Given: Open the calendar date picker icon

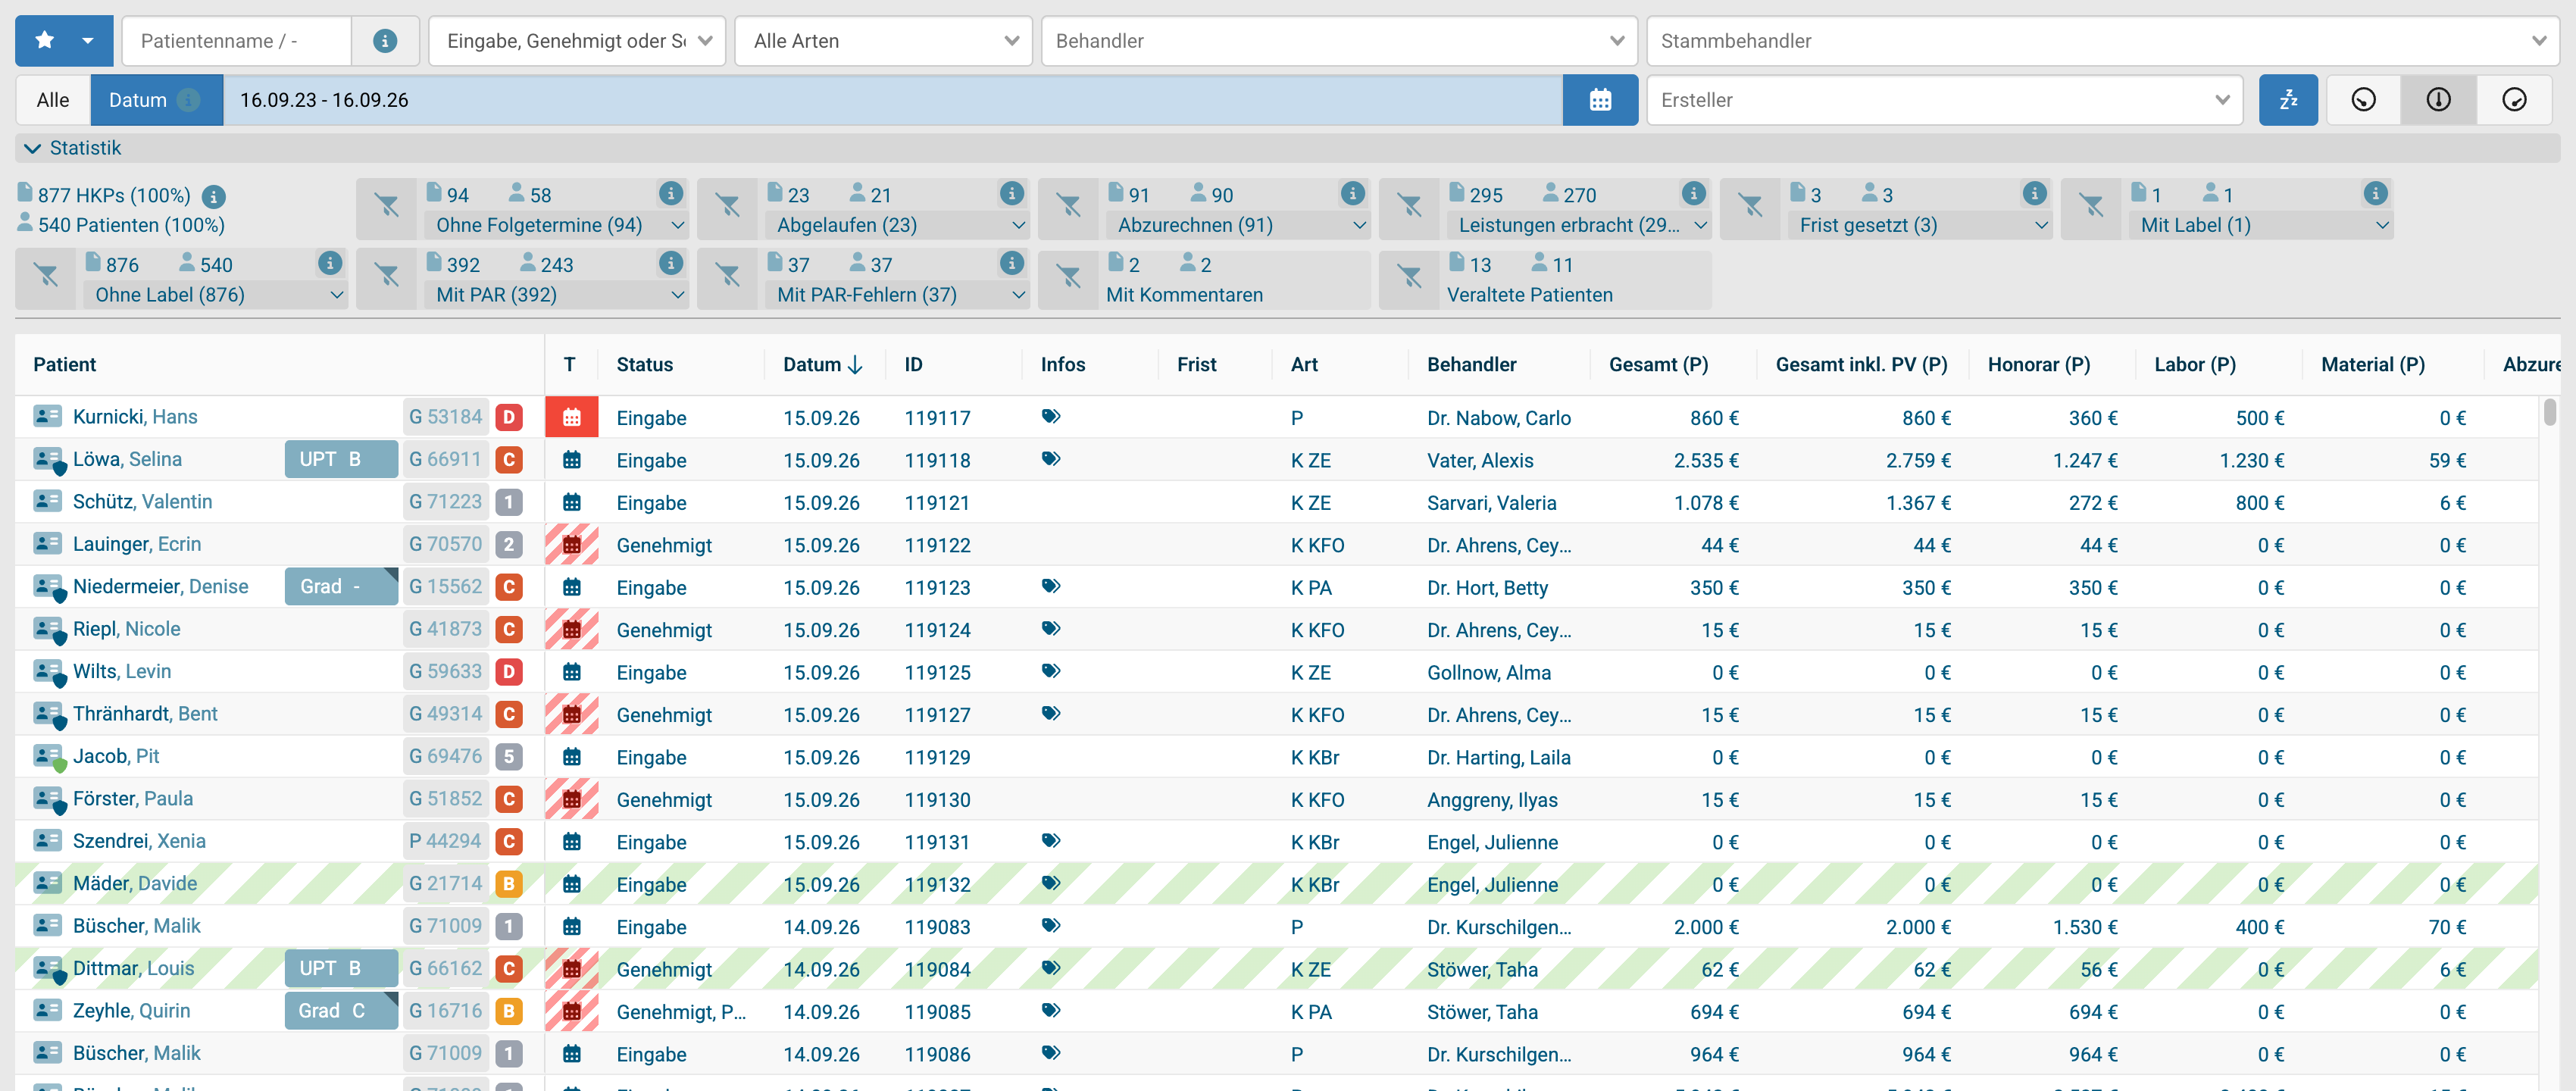Looking at the screenshot, I should click(x=1600, y=100).
